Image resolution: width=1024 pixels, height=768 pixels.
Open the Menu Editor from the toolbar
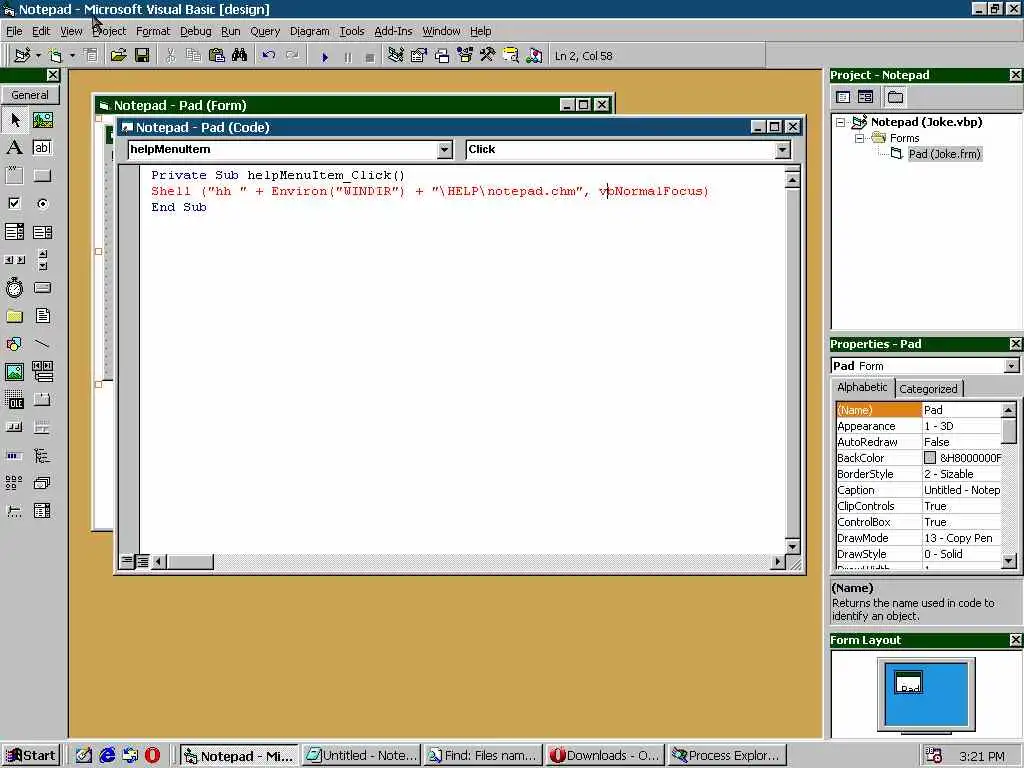coord(91,56)
